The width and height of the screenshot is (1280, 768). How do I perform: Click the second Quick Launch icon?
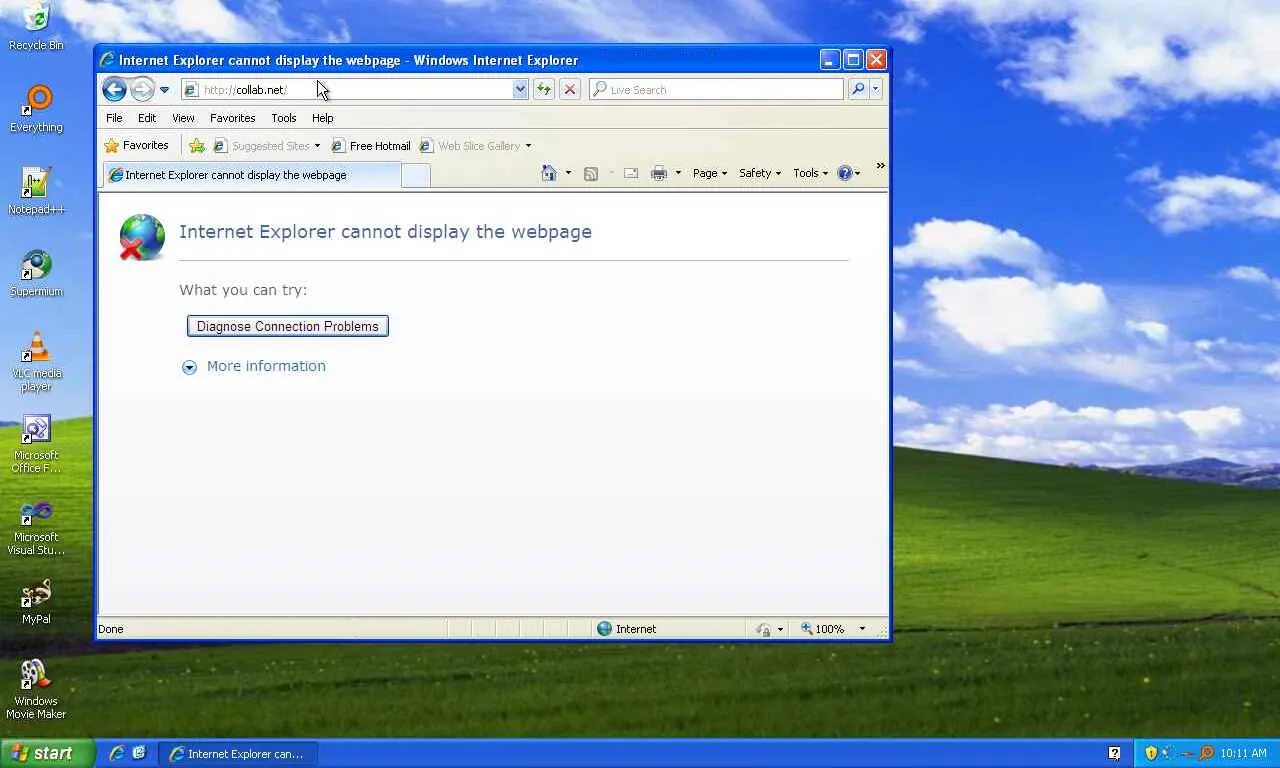(x=139, y=753)
